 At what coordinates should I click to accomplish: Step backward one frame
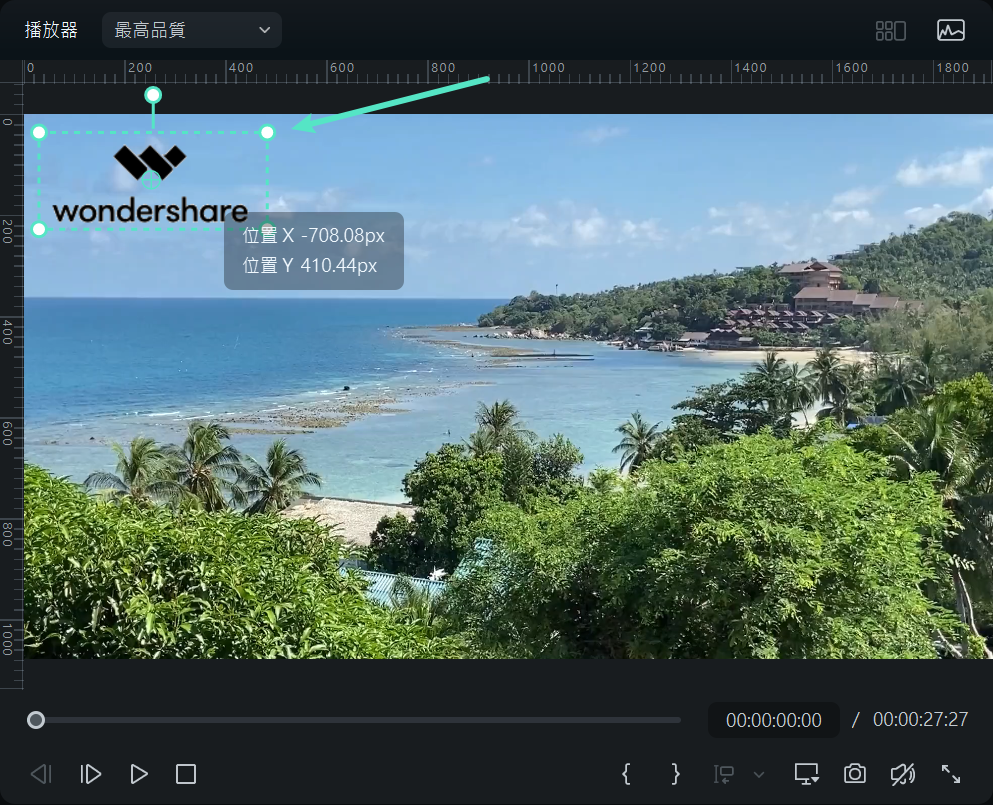(x=40, y=773)
